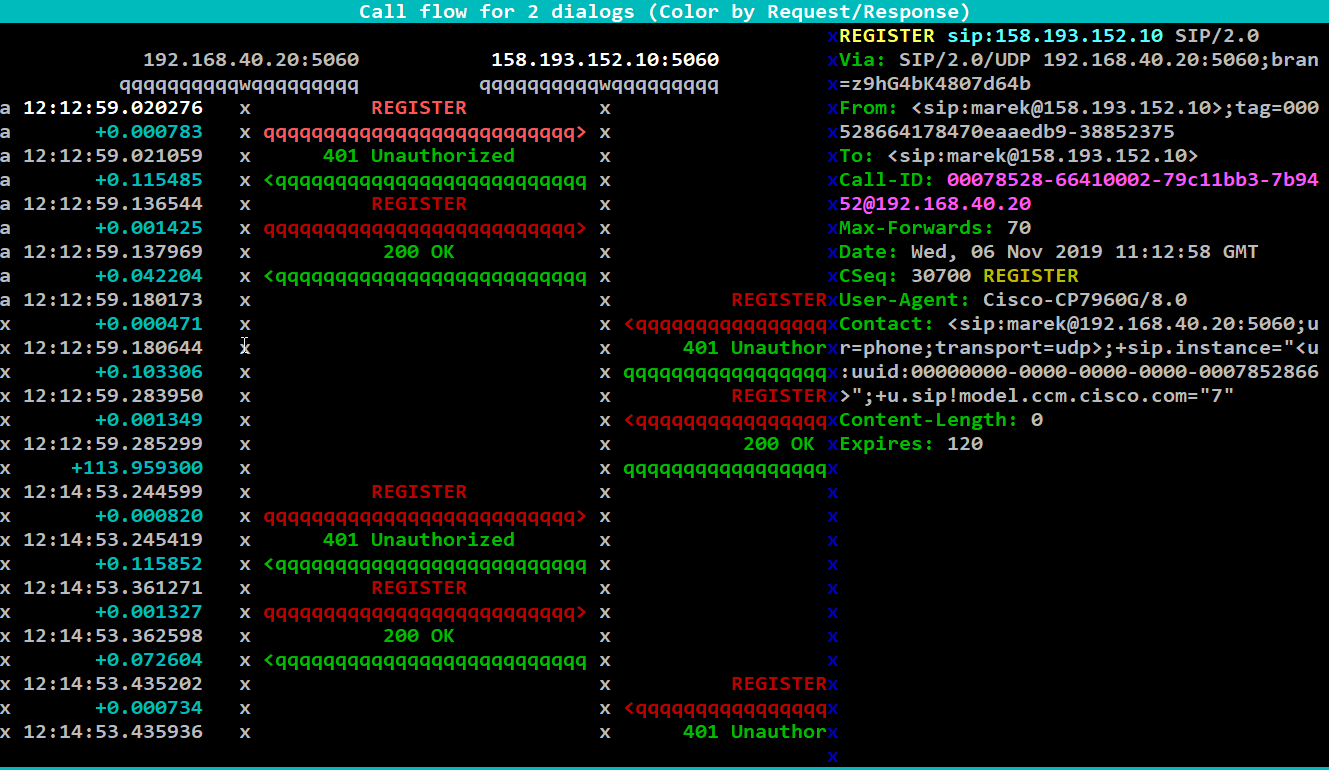The height and width of the screenshot is (770, 1329).
Task: Click the Call flow title bar
Action: [x=664, y=11]
